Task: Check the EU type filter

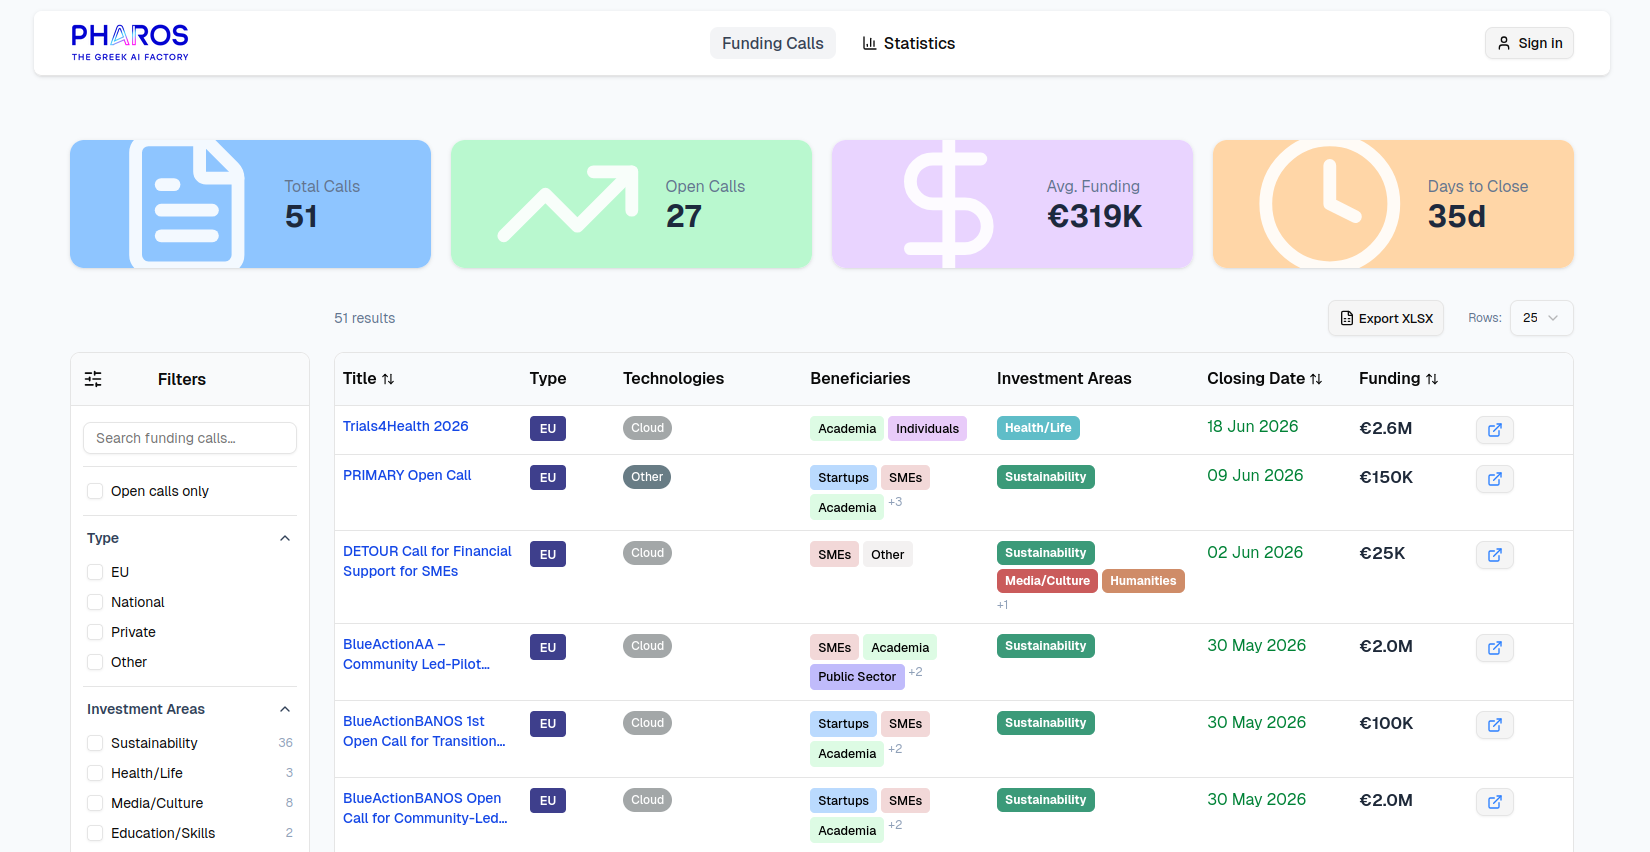Action: 95,572
